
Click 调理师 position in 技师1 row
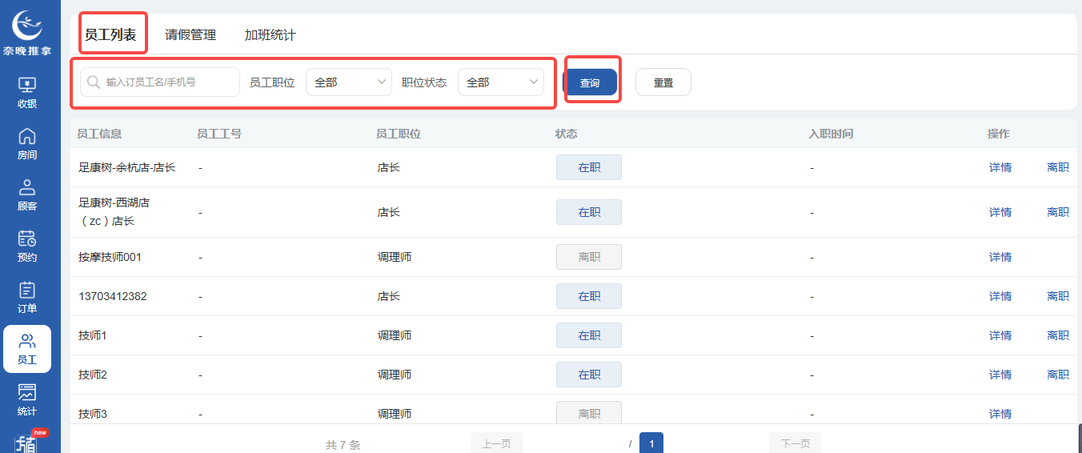tap(395, 336)
